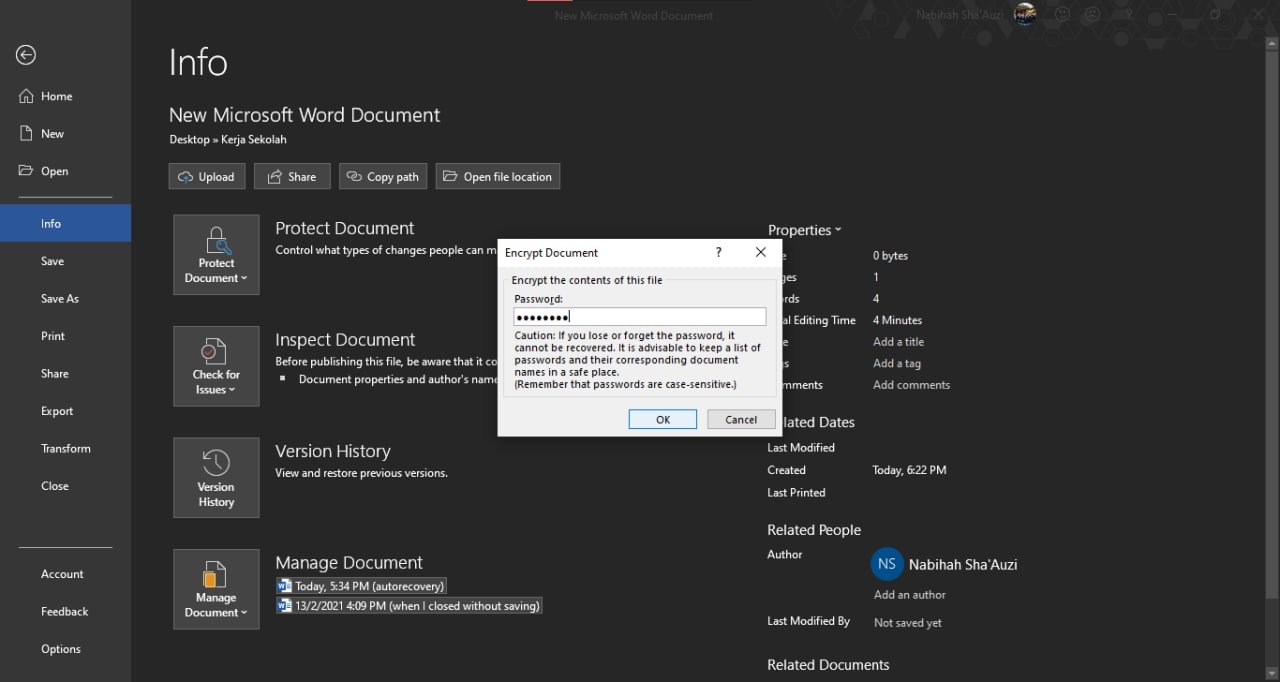Open Account in the sidebar

(65, 574)
